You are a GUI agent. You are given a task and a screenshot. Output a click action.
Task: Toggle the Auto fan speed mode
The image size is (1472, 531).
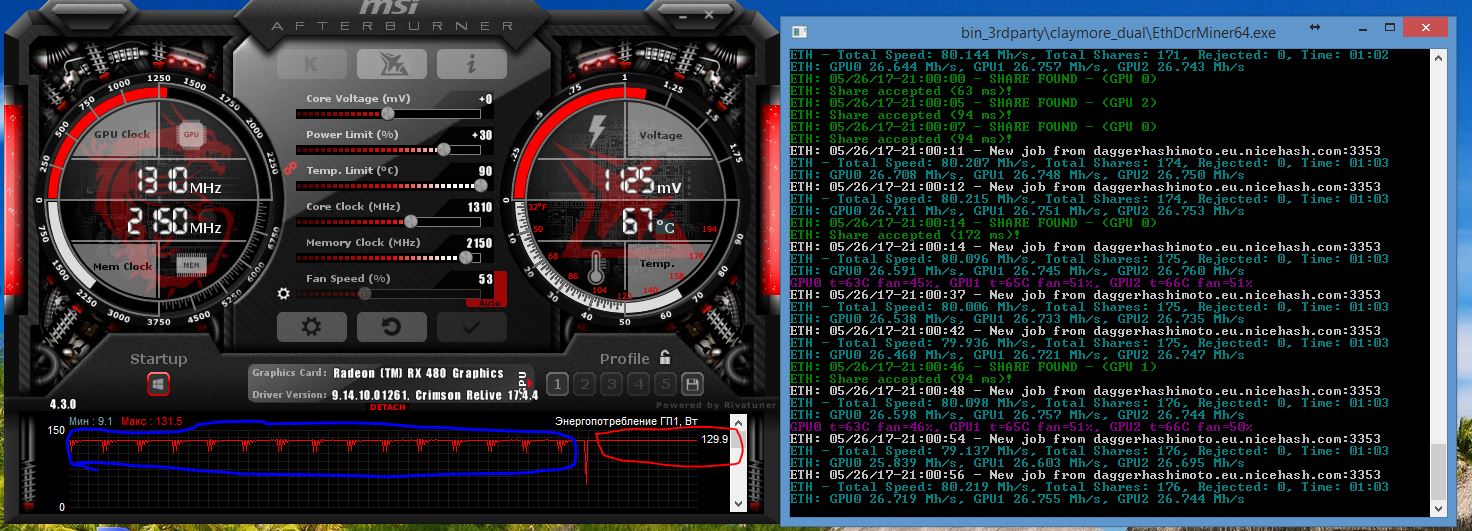[486, 299]
